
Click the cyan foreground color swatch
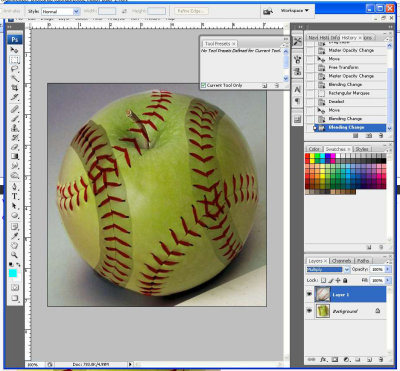click(12, 273)
